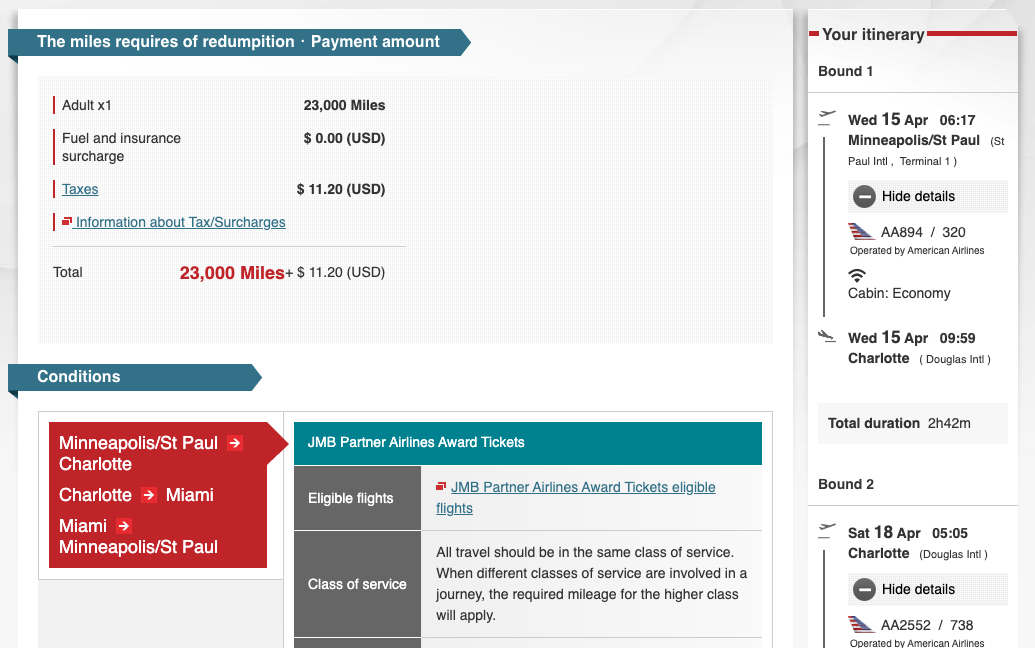The height and width of the screenshot is (648, 1035).
Task: Click the minus icon on Bound 1 Hide details
Action: coord(863,196)
